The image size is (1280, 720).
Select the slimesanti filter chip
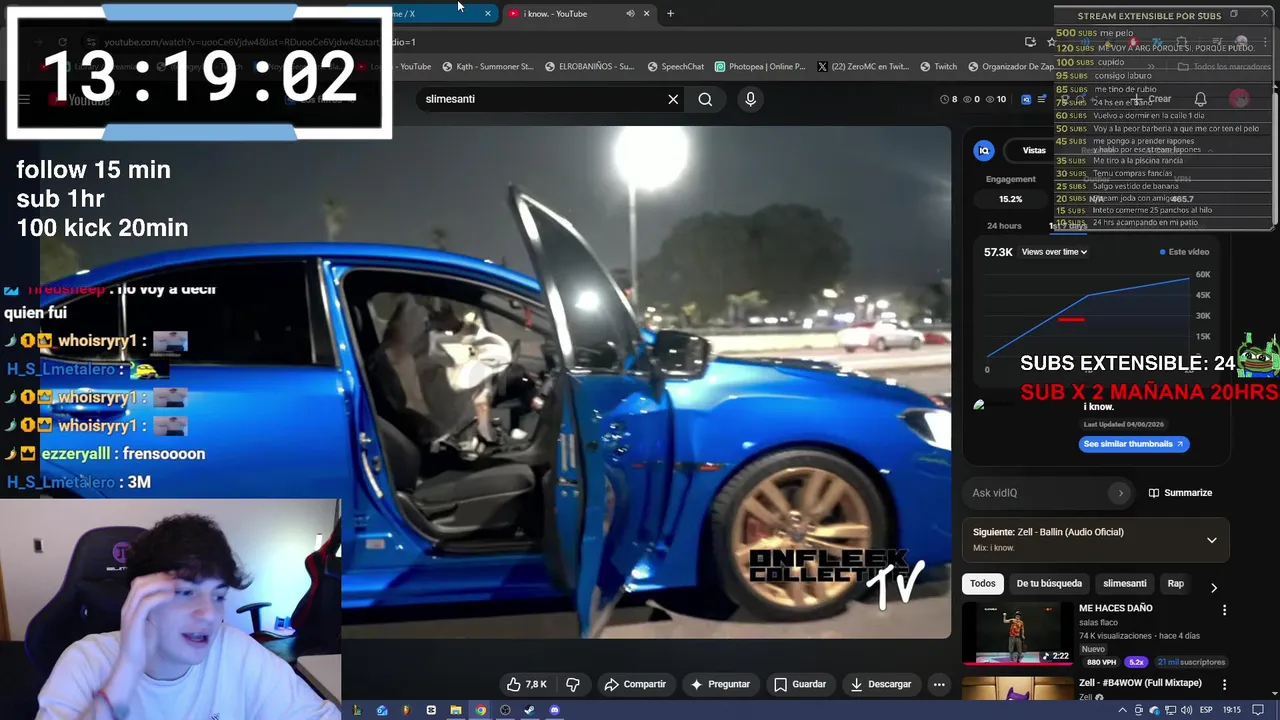pos(1125,583)
